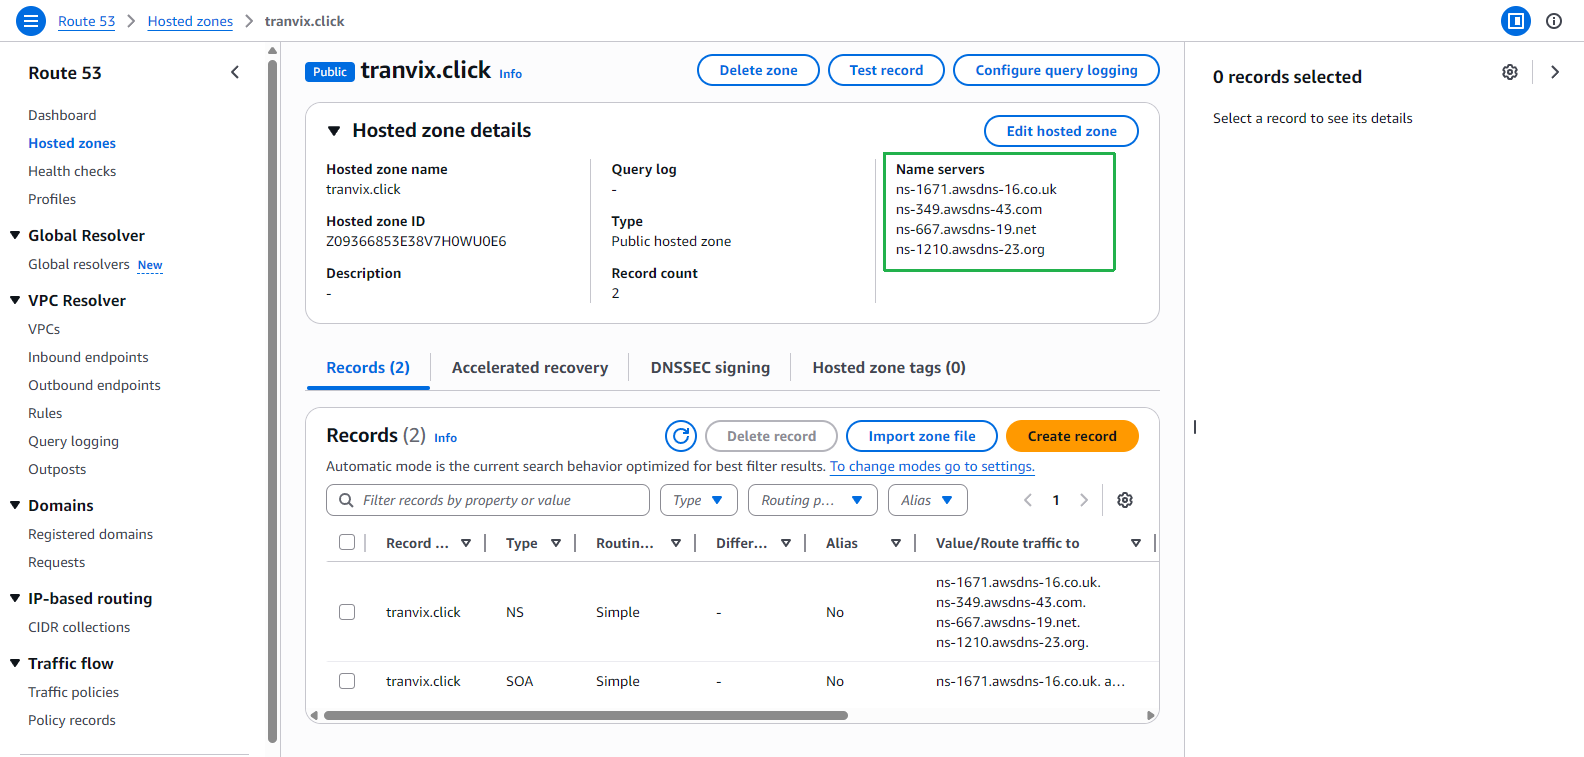1584x757 pixels.
Task: Open the Routing policy filter dropdown
Action: tap(813, 500)
